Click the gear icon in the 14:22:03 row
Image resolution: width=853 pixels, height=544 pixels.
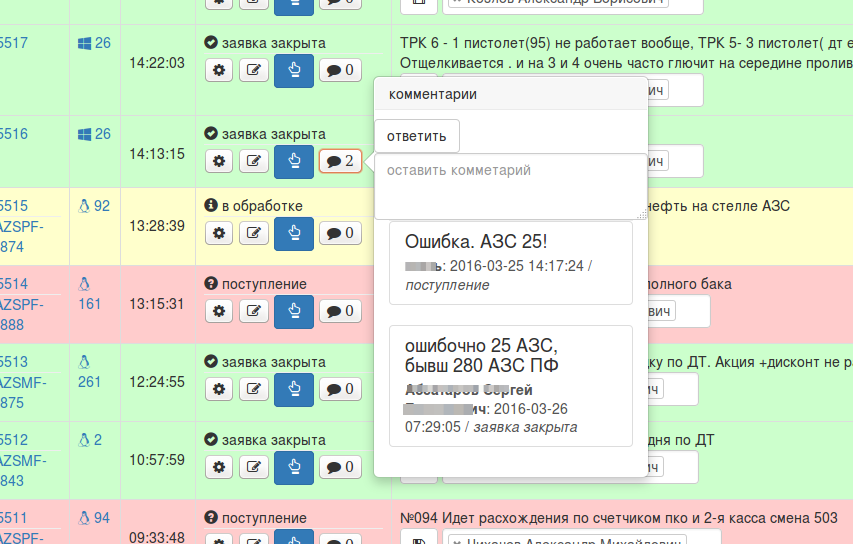(x=221, y=70)
